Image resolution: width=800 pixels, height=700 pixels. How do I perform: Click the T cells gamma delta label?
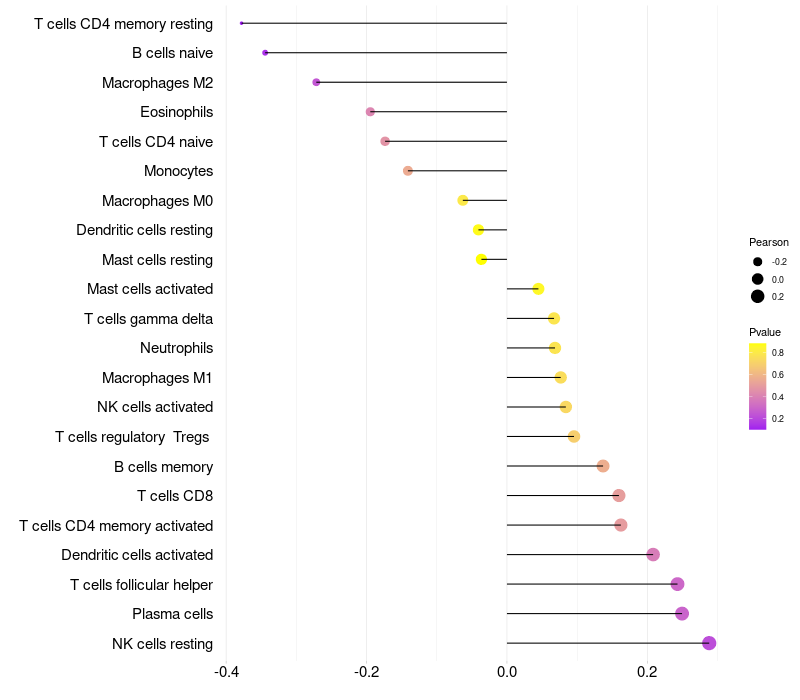click(148, 319)
